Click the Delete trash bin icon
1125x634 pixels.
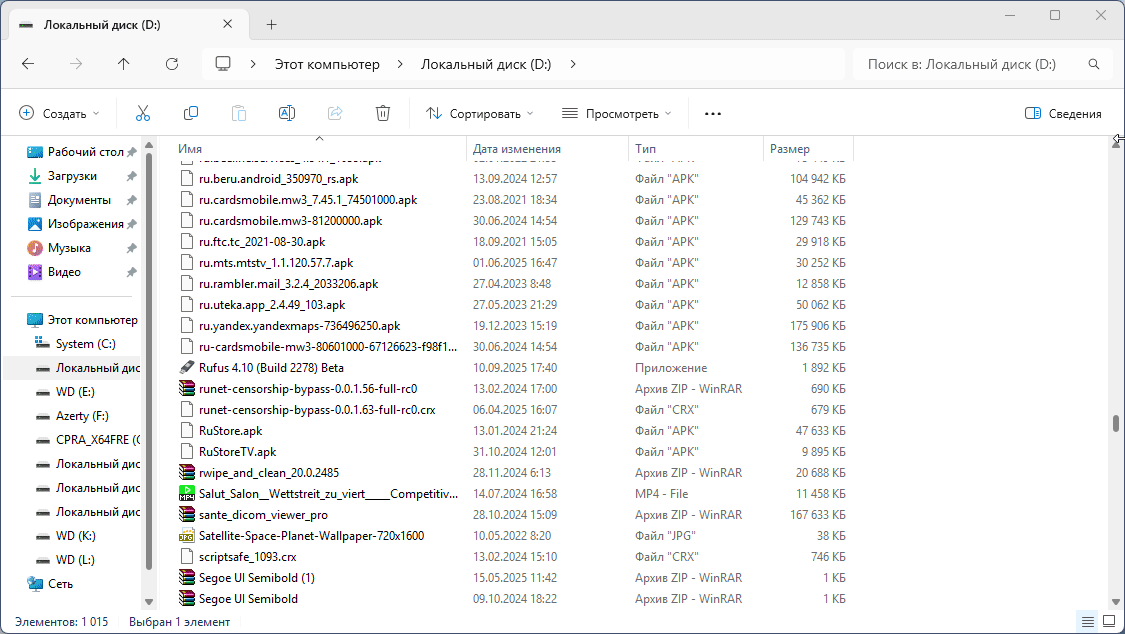383,113
